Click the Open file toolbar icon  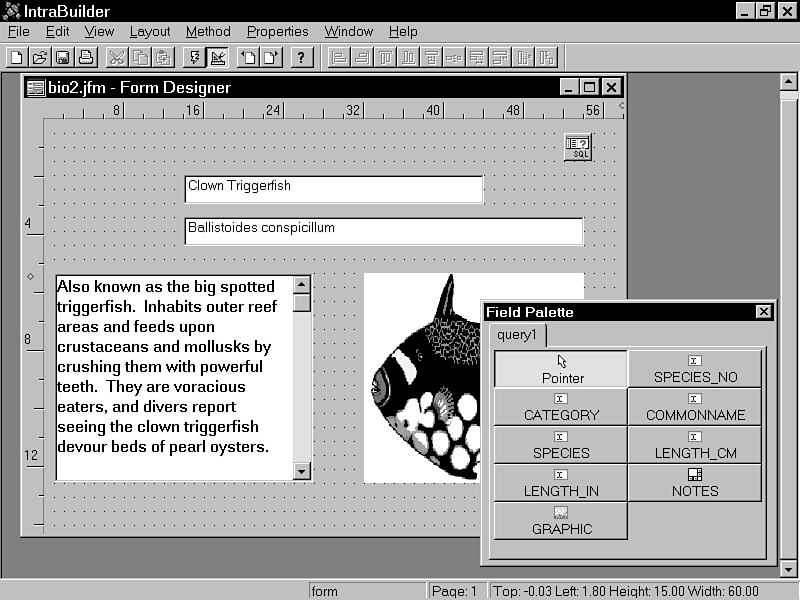39,57
